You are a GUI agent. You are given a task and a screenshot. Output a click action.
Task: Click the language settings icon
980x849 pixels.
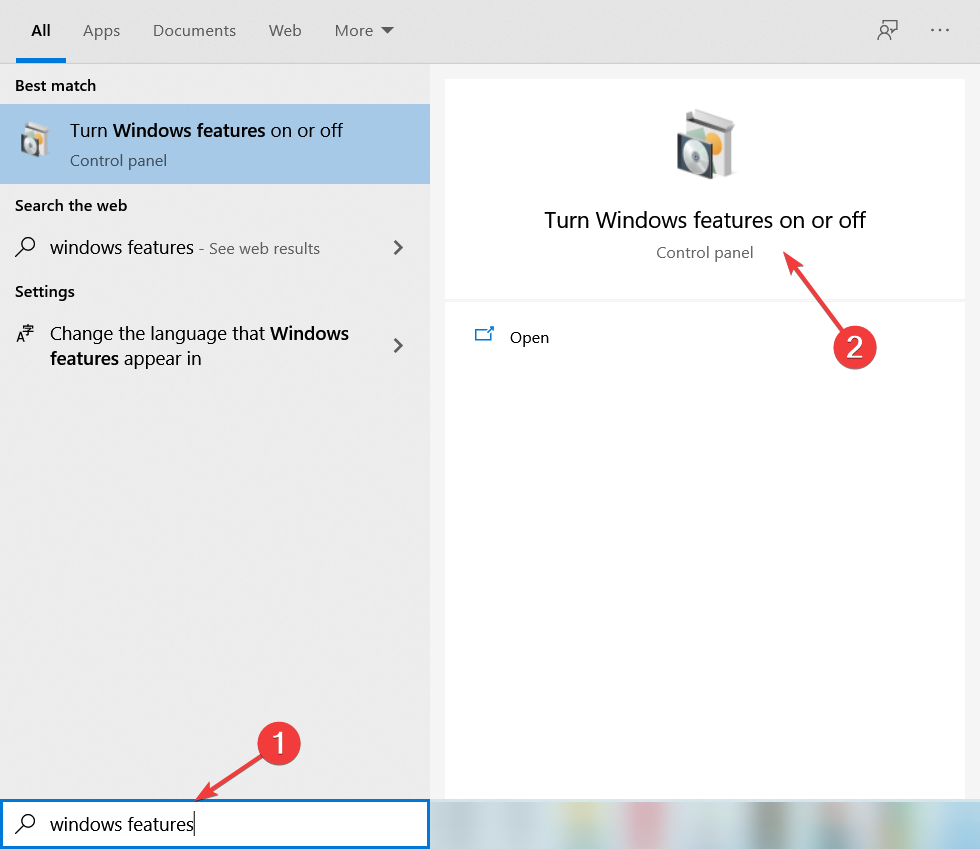(x=25, y=333)
